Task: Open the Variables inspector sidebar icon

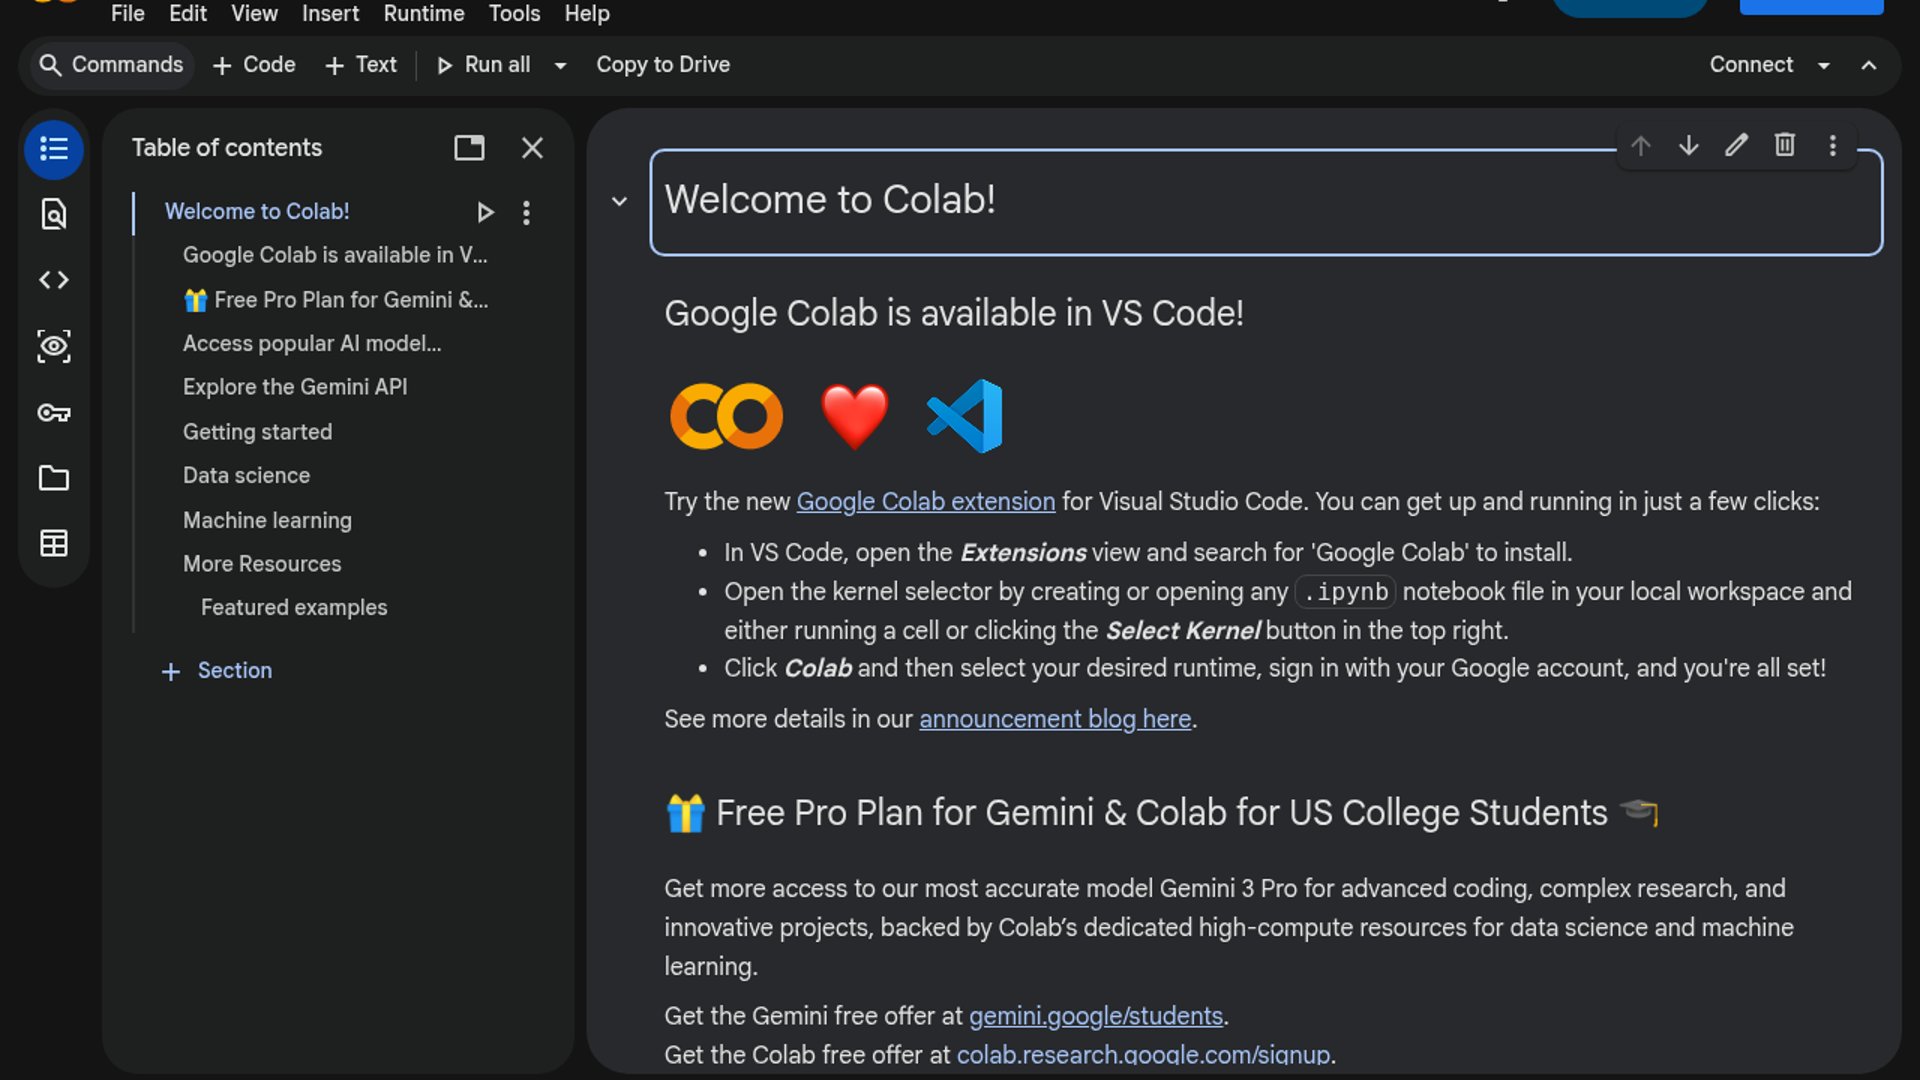Action: click(54, 346)
